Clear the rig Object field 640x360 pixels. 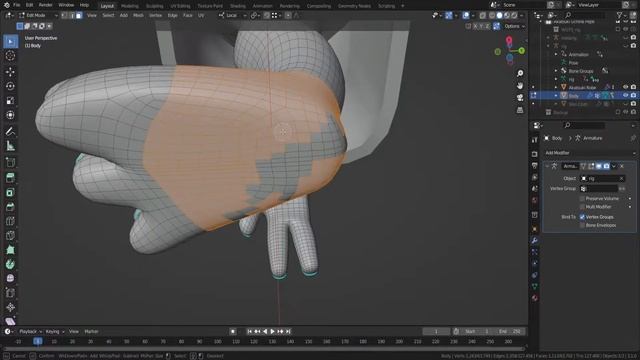pos(621,178)
